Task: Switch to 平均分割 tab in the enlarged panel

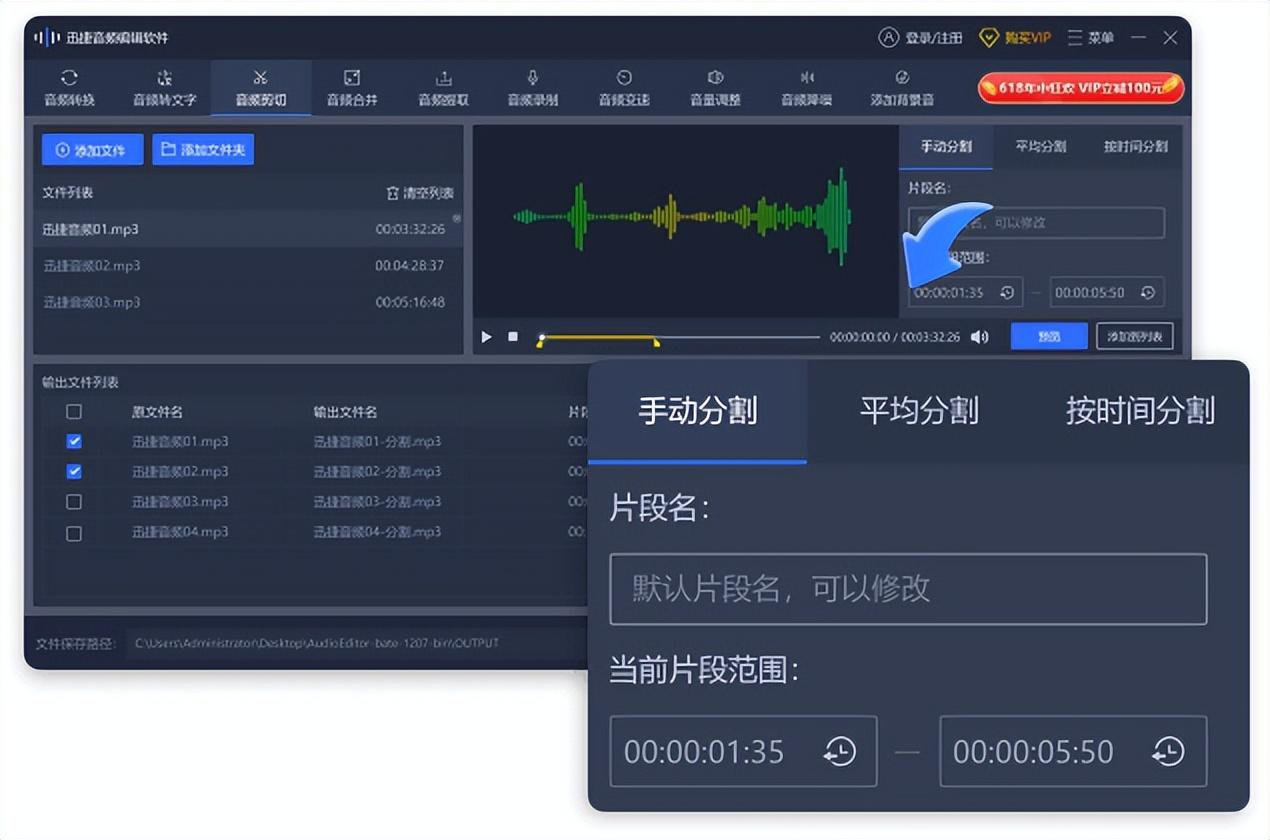Action: click(x=918, y=411)
